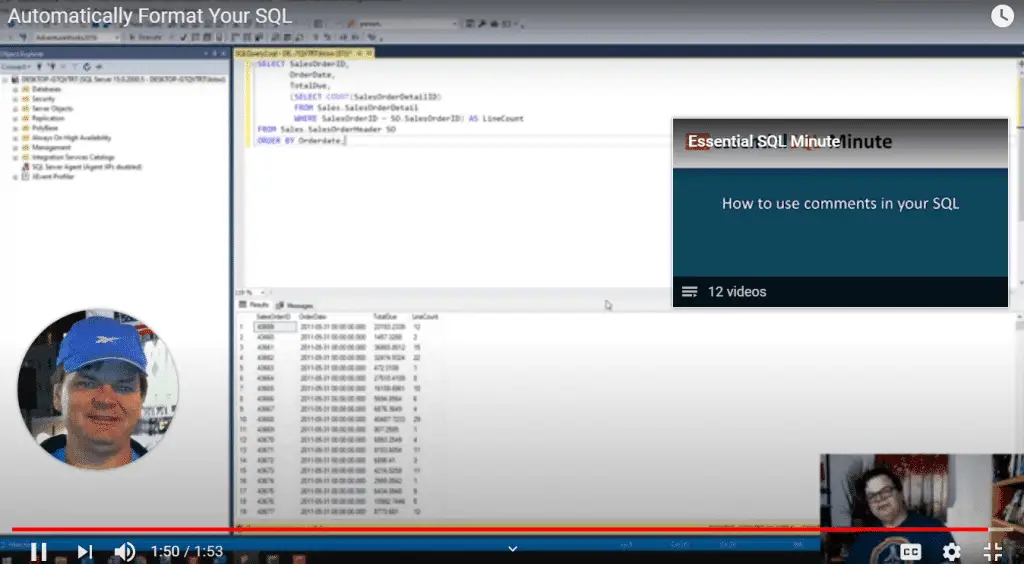The width and height of the screenshot is (1024, 564).
Task: Open the more videos chevron in the player bar
Action: coord(513,548)
